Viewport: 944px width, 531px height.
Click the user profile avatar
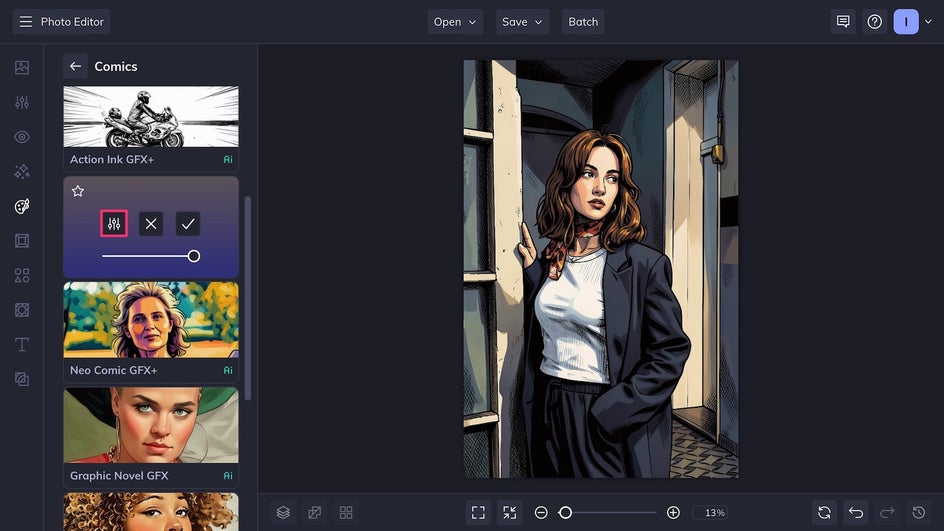905,22
